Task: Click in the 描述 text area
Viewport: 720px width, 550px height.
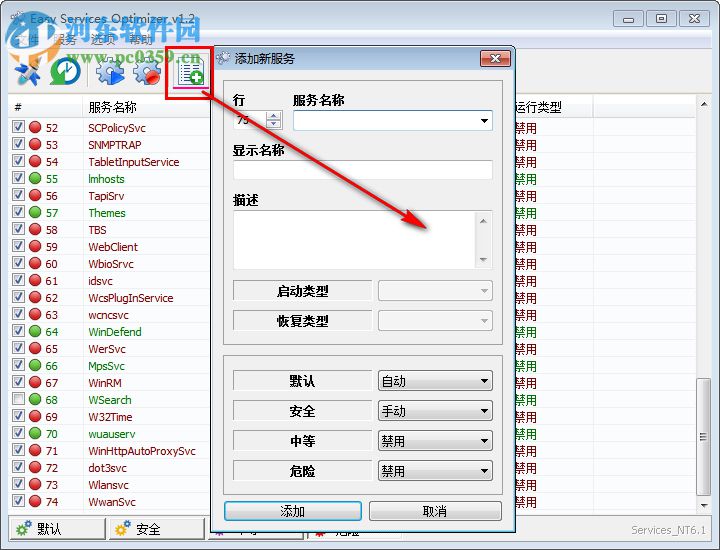Action: pyautogui.click(x=354, y=240)
